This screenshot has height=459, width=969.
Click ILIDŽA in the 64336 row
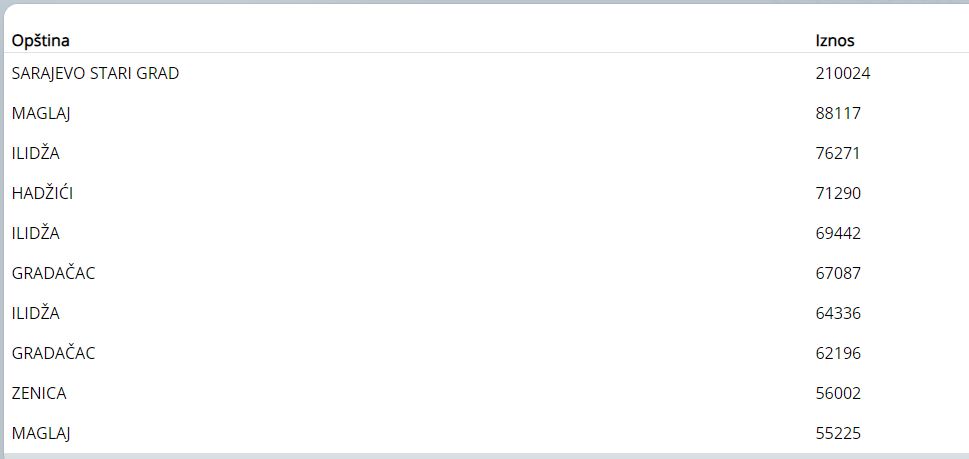click(x=36, y=313)
